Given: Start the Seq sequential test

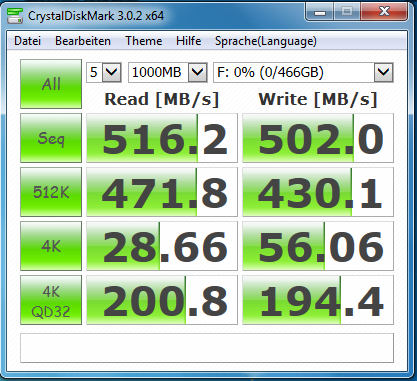Looking at the screenshot, I should point(51,138).
